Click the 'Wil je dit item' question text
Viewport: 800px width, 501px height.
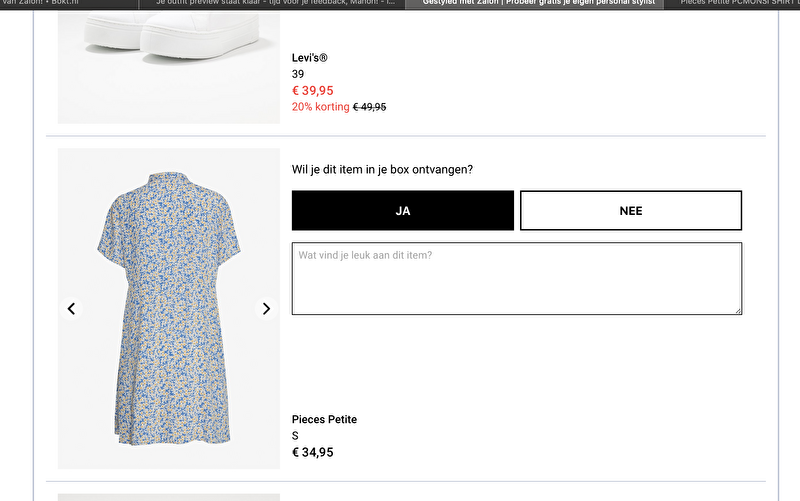click(382, 169)
